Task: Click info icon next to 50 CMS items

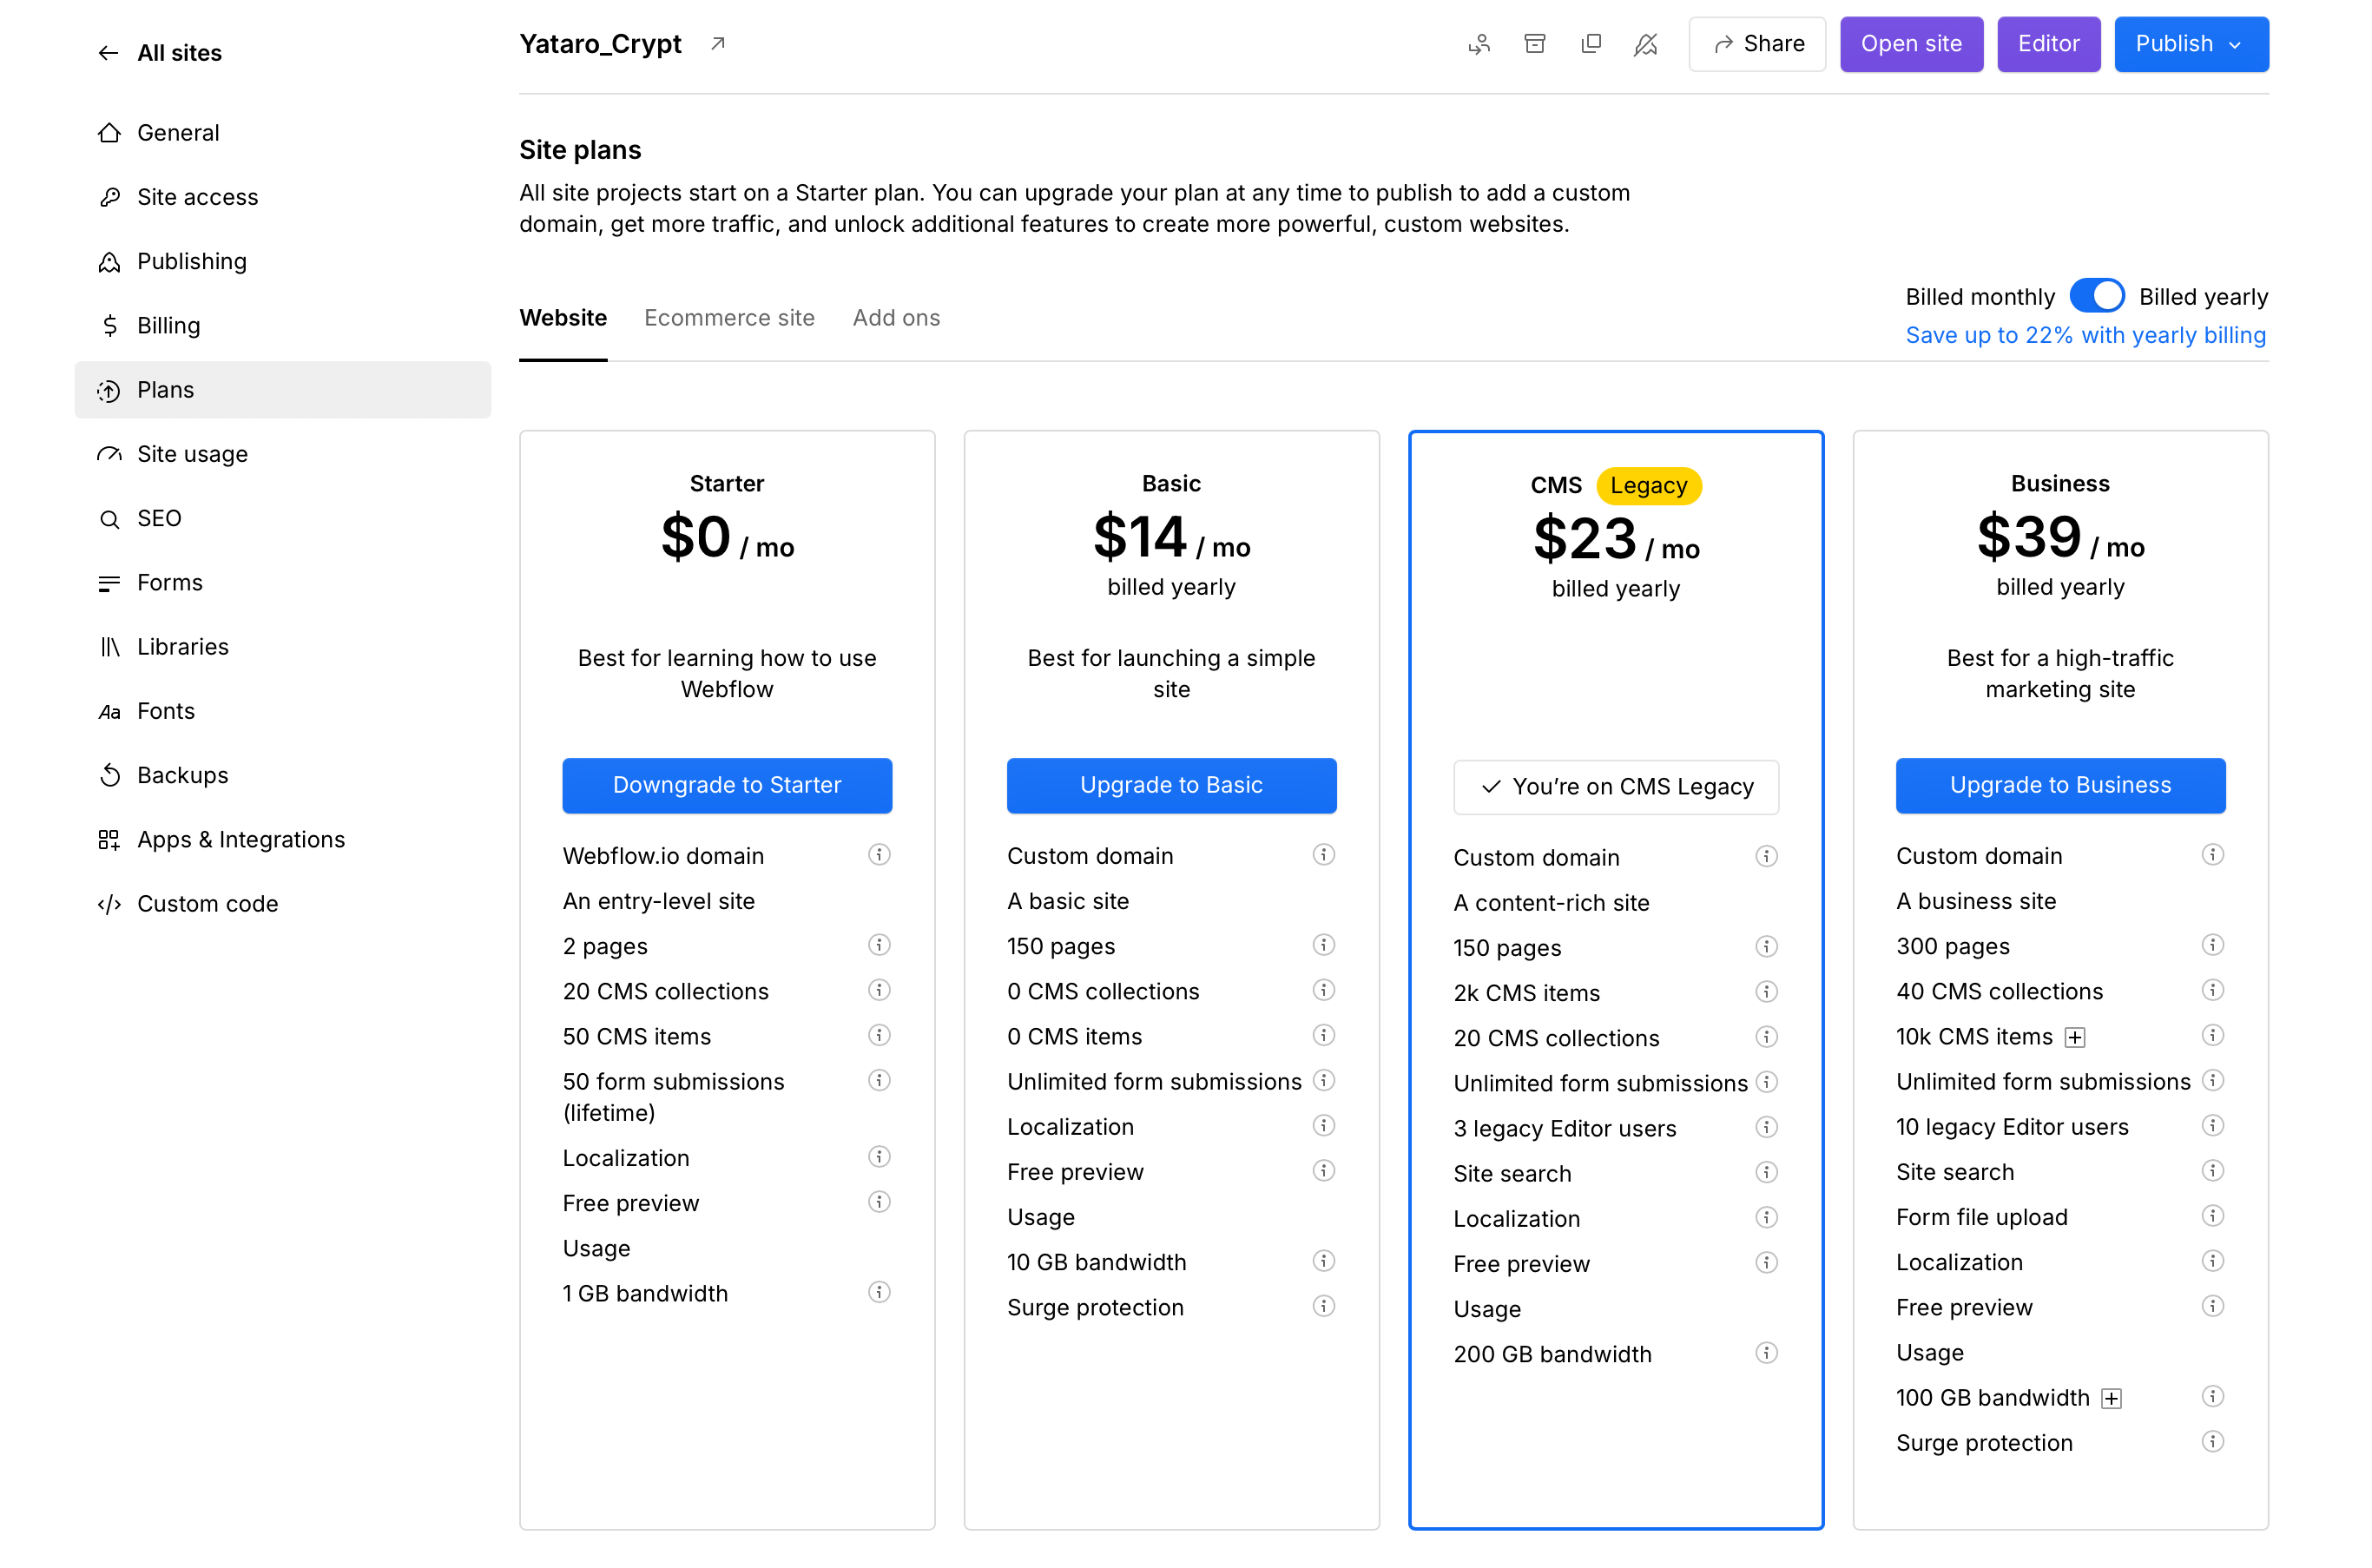Action: coord(879,1035)
